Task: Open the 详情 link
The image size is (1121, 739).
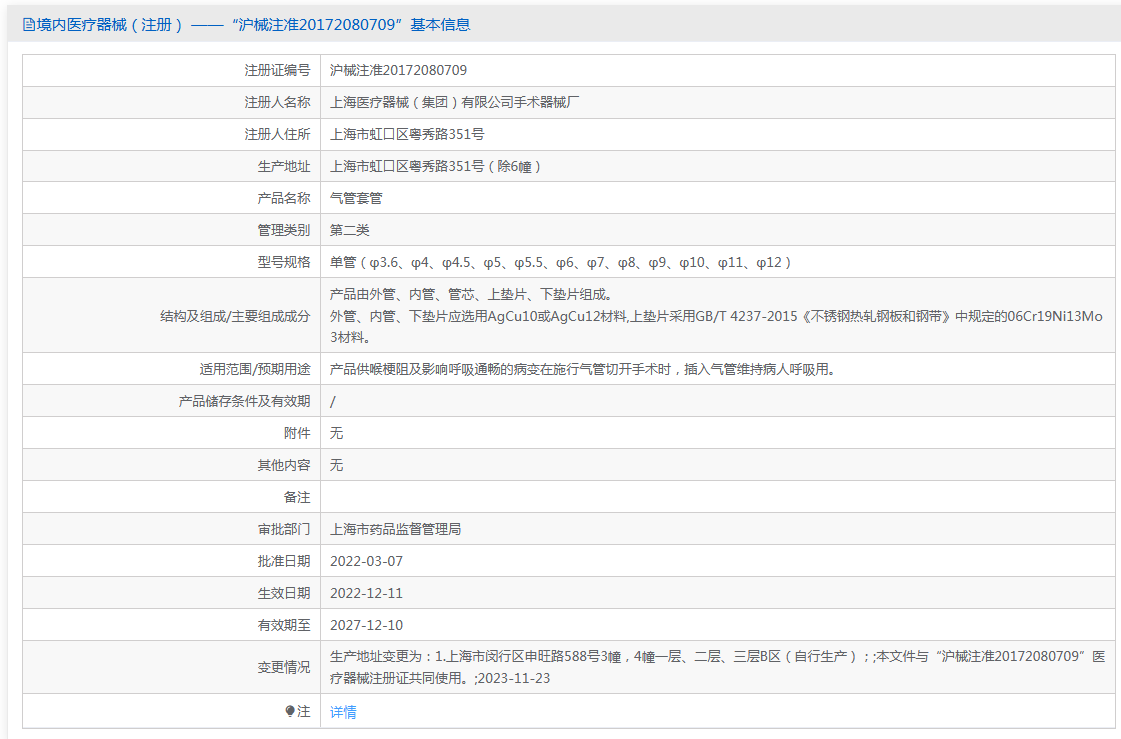Action: 343,712
